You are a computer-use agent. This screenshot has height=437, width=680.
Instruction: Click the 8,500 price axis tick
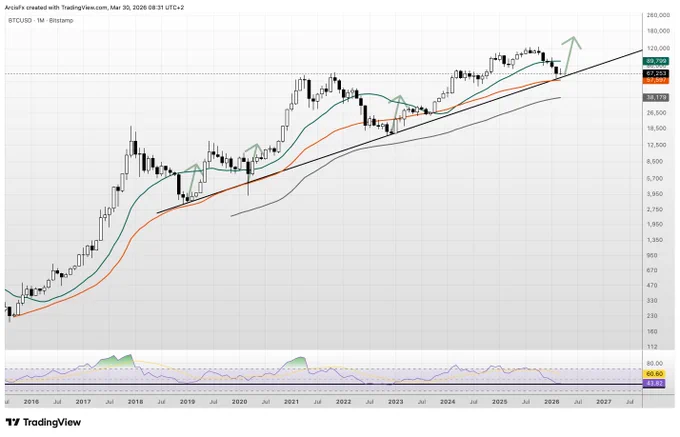(x=654, y=161)
